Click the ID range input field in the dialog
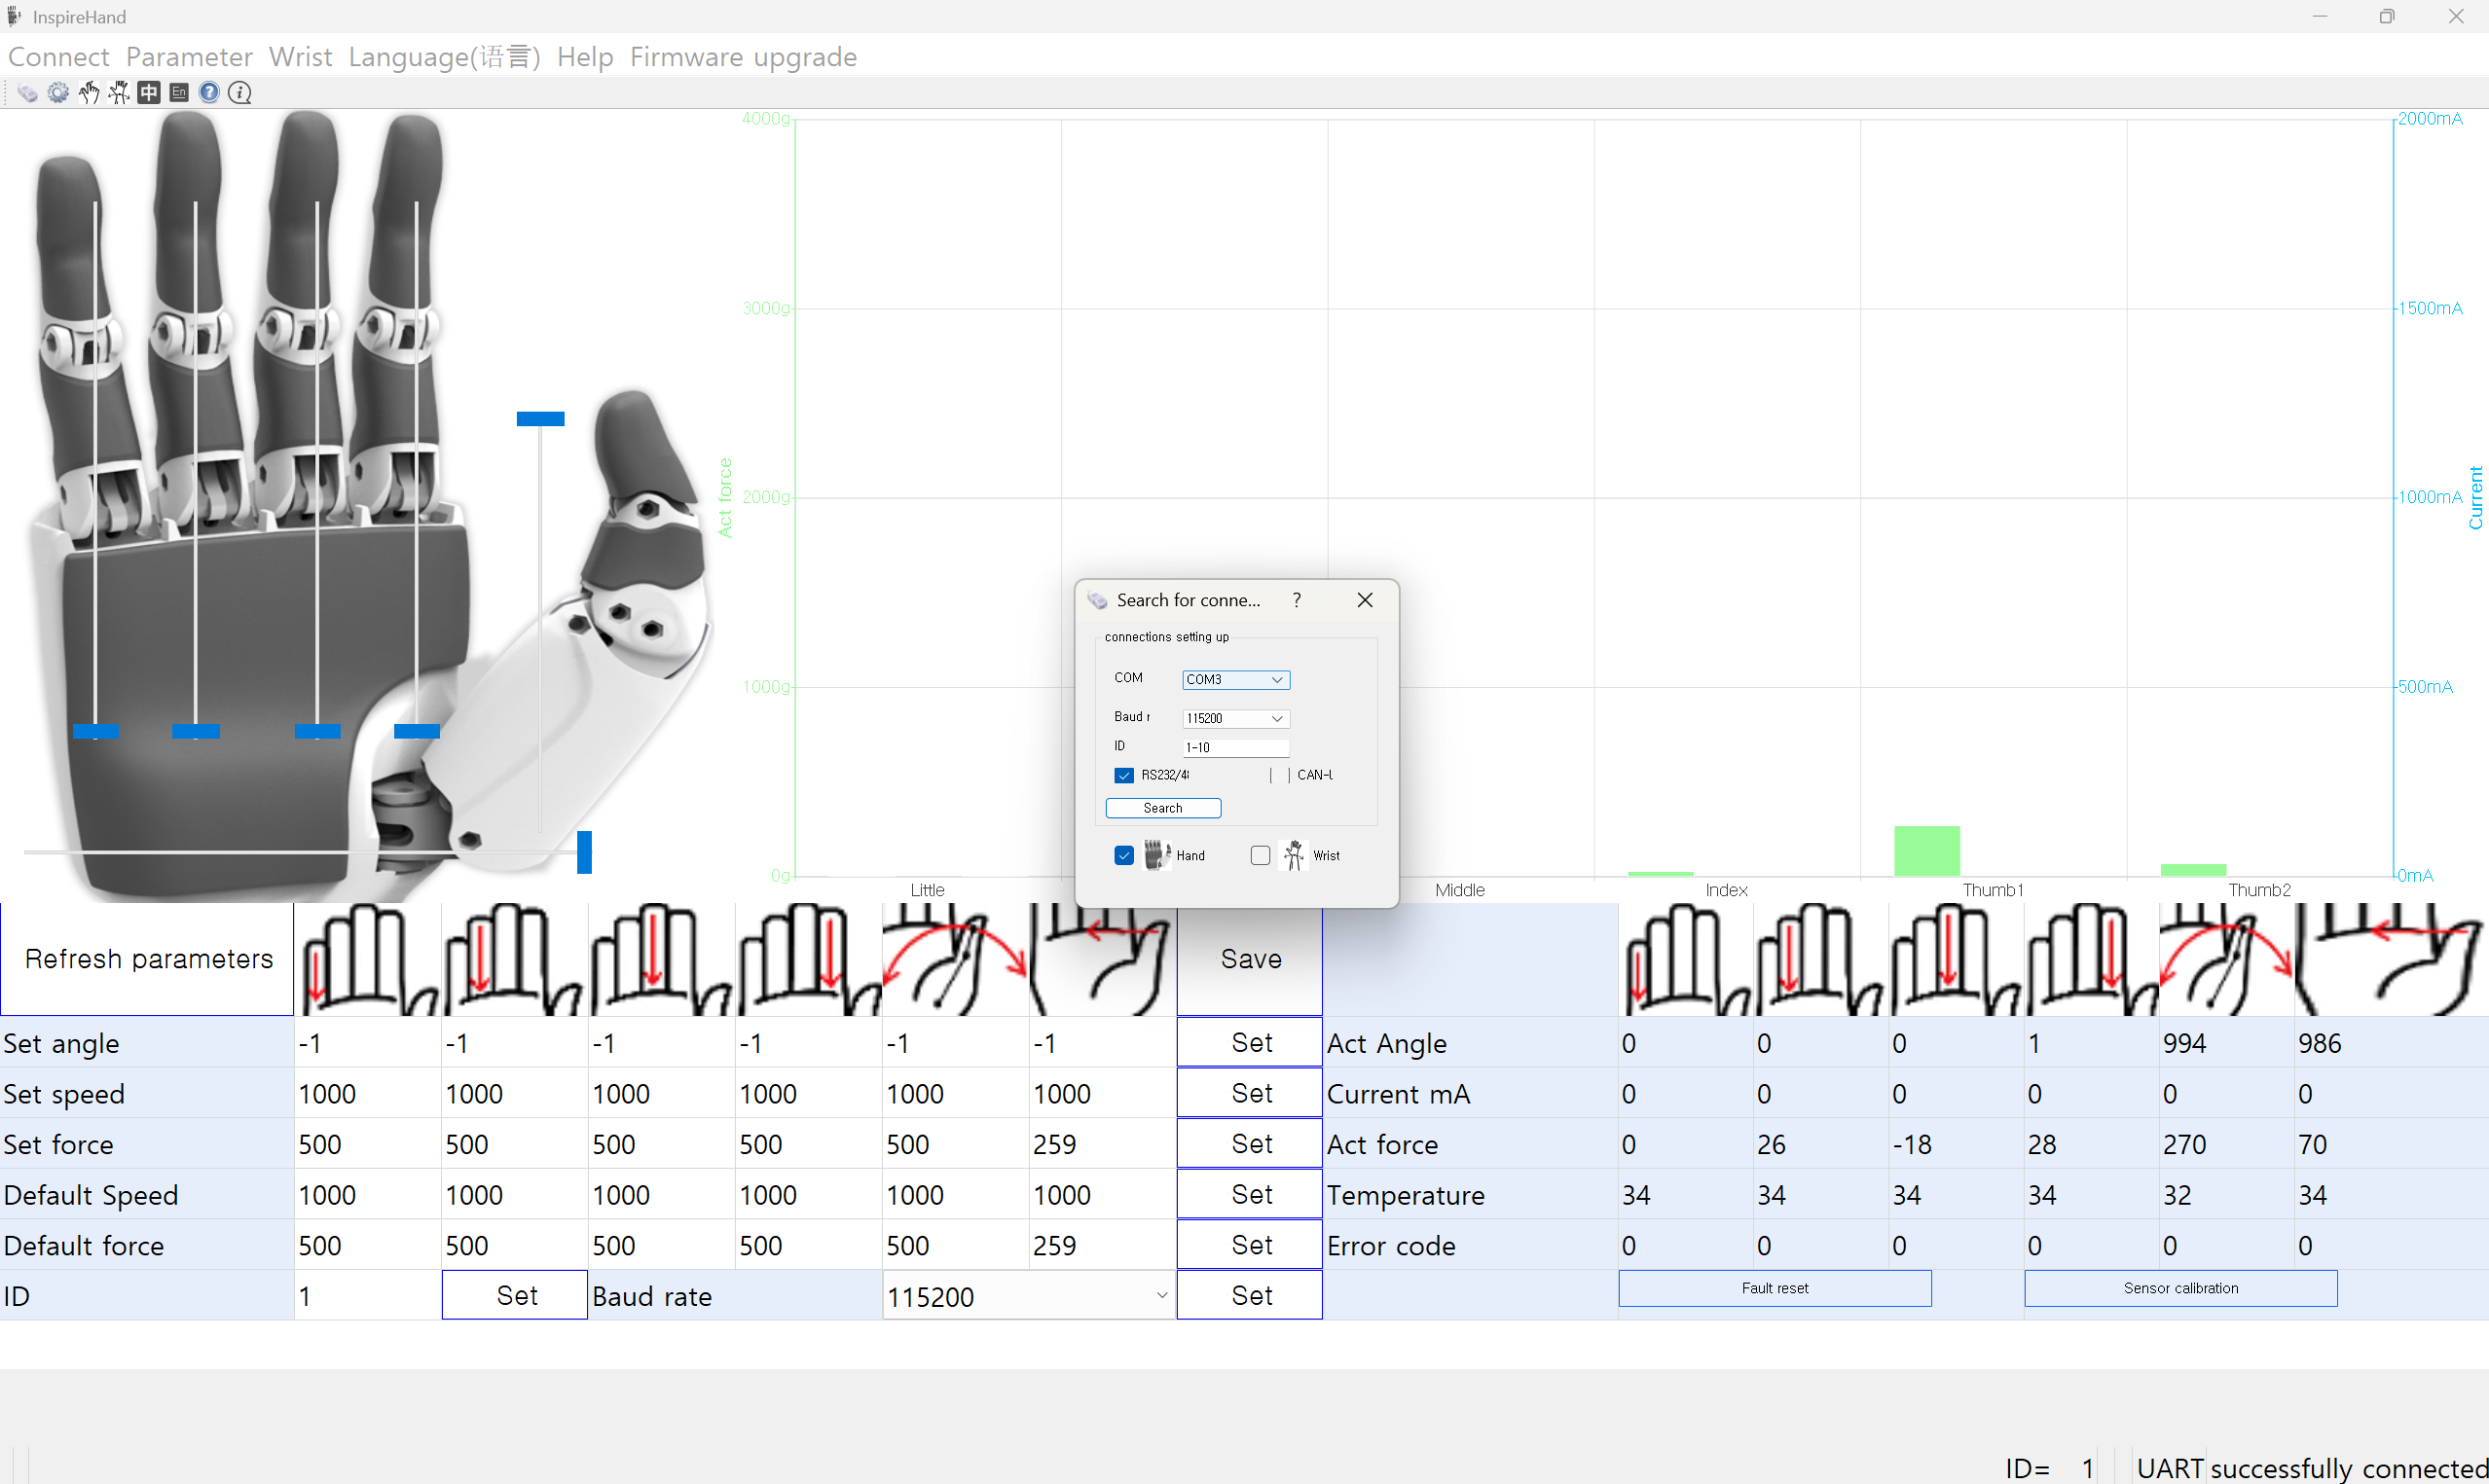 1236,748
